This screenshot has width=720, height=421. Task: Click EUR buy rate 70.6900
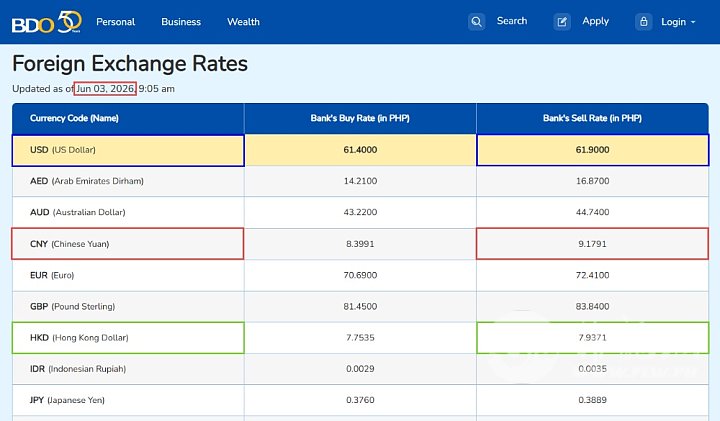[x=360, y=275]
